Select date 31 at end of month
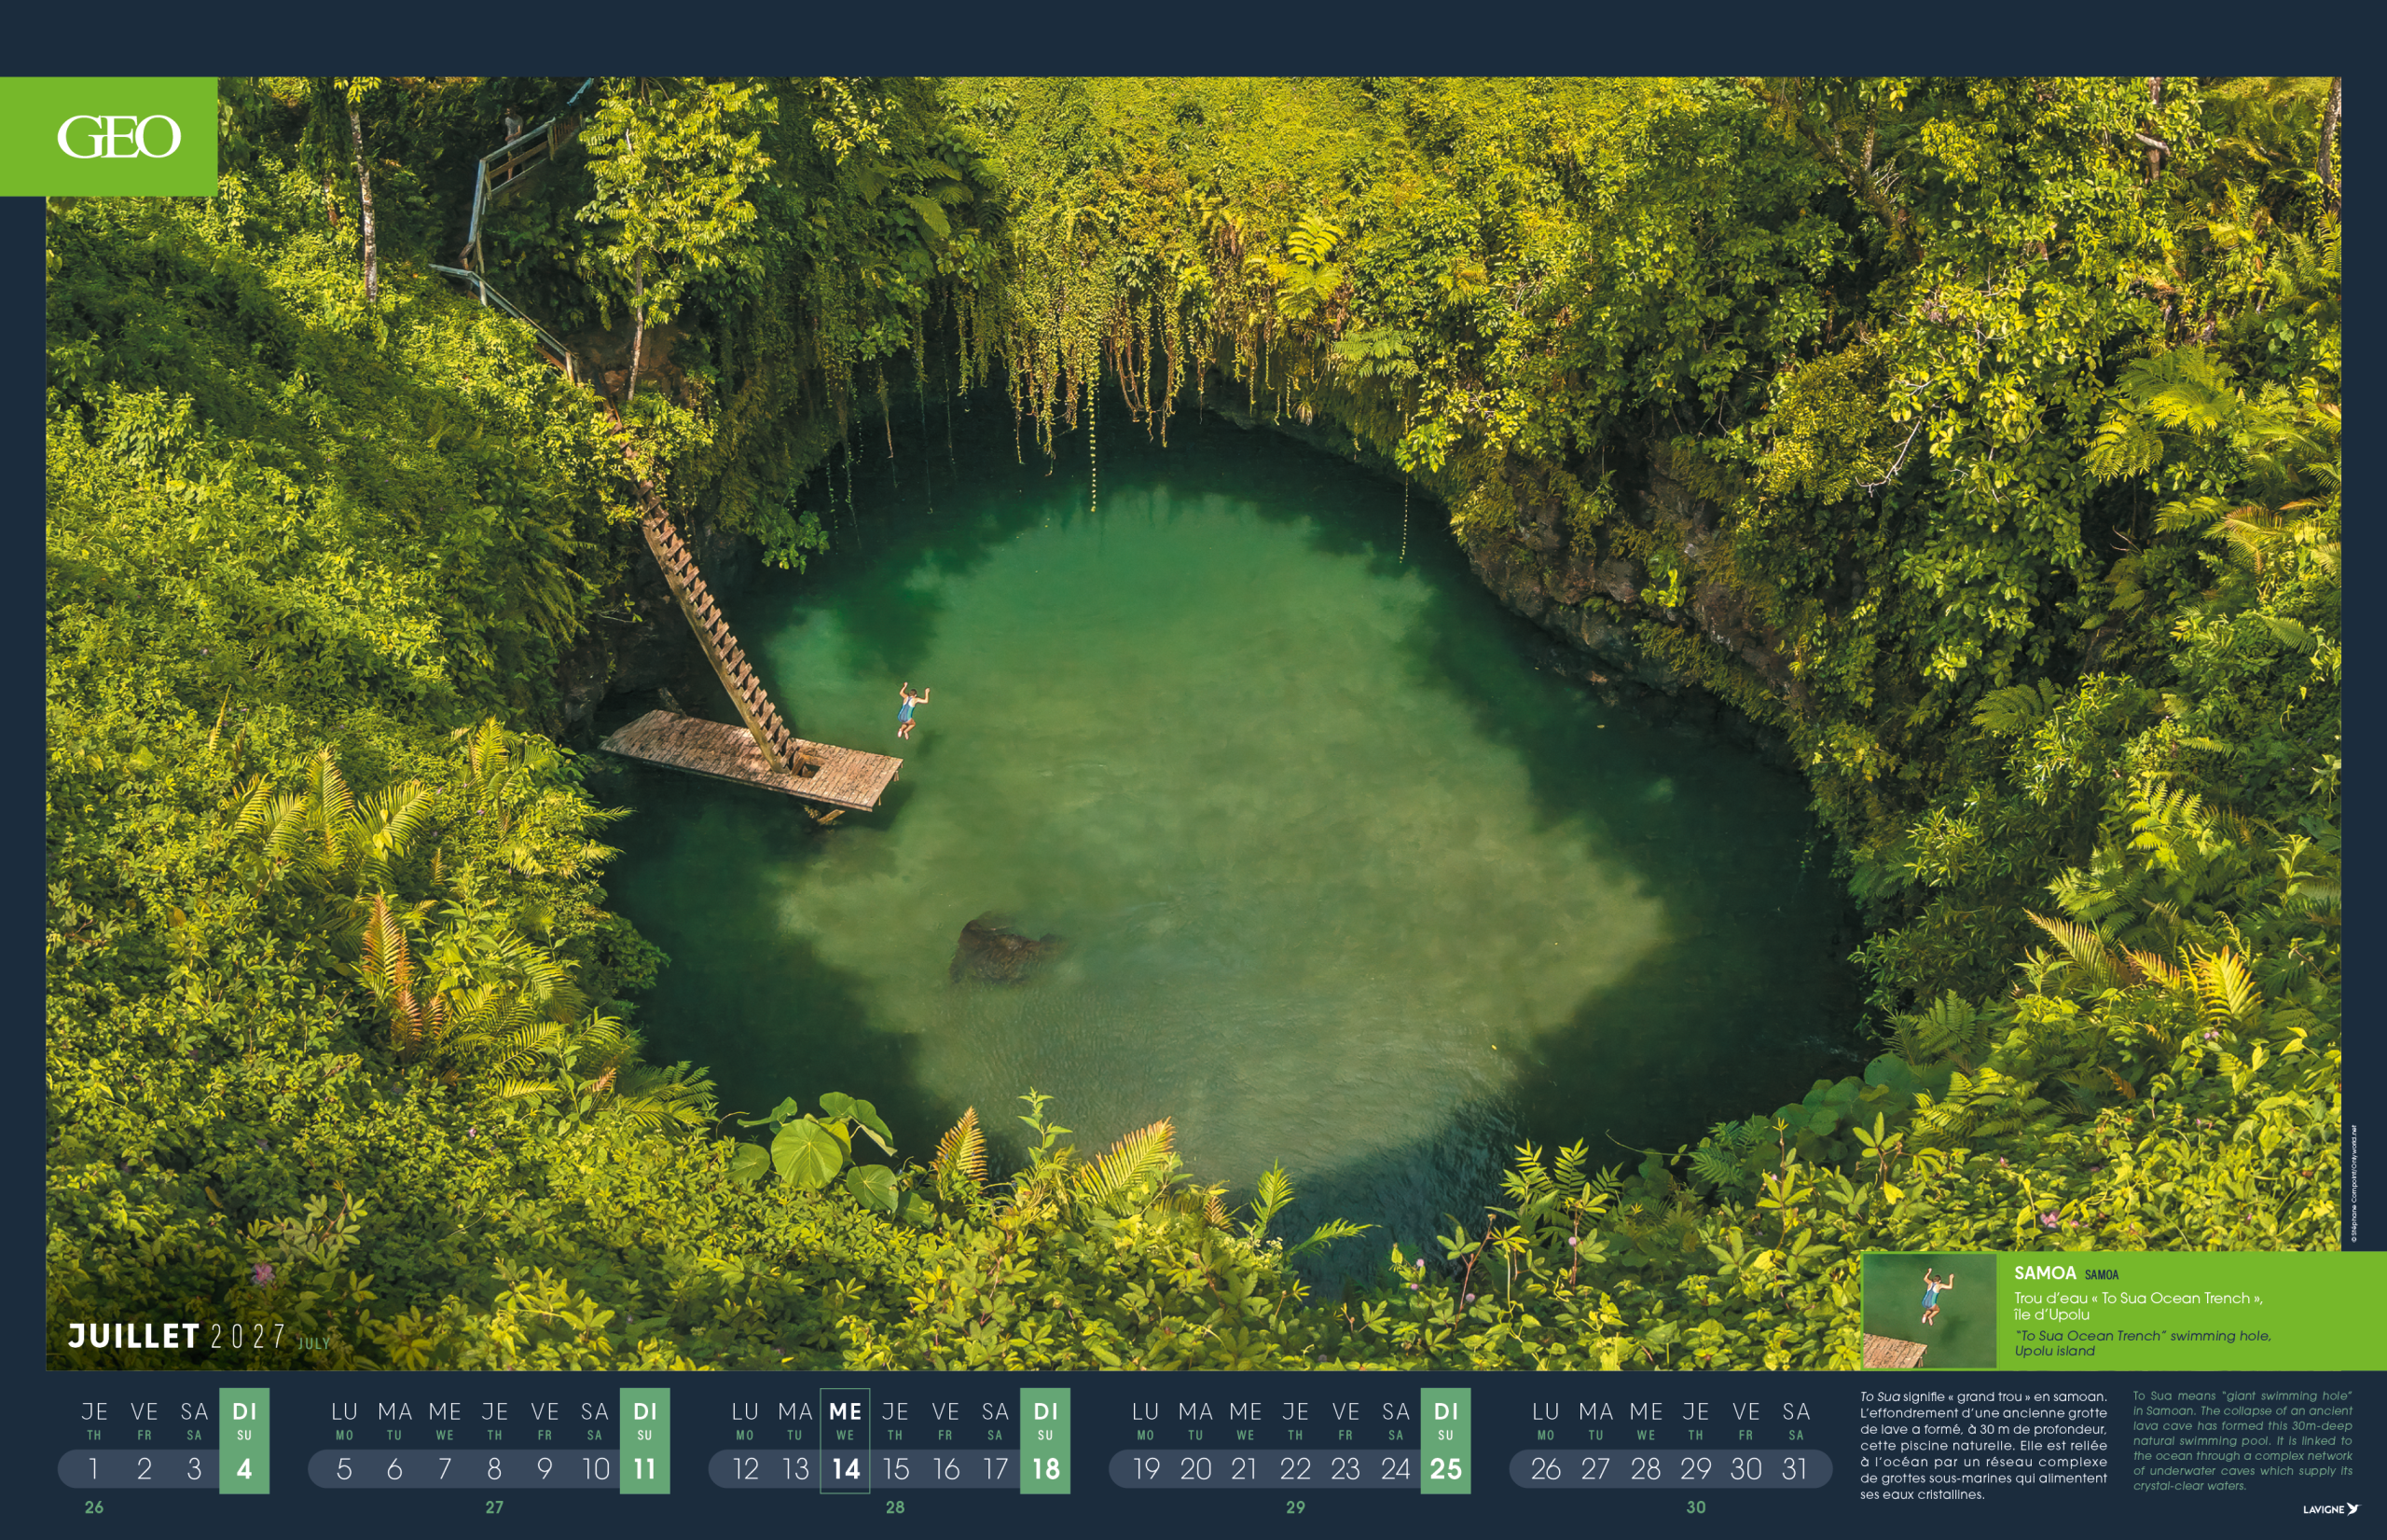2387x1540 pixels. 1795,1468
